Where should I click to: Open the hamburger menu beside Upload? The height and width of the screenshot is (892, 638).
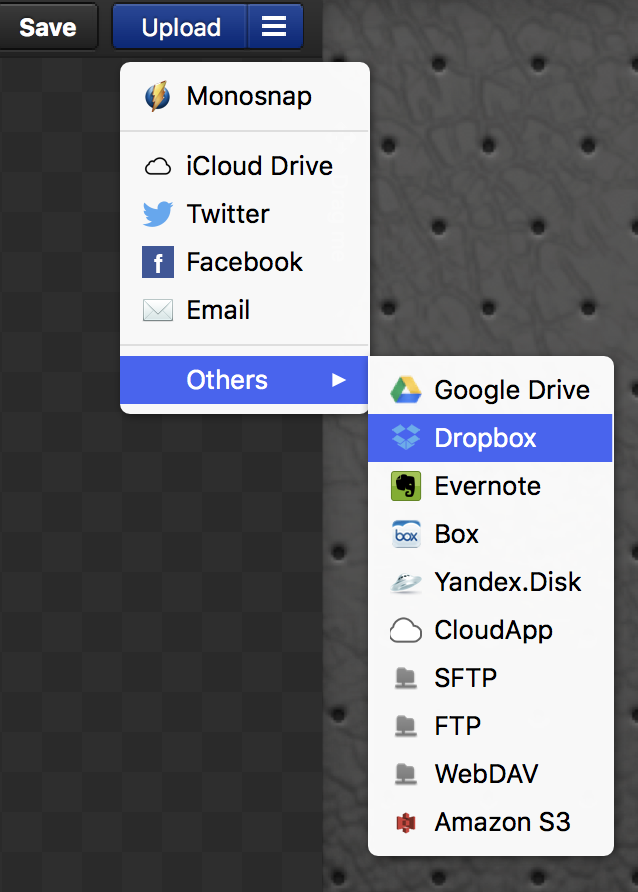(x=274, y=27)
